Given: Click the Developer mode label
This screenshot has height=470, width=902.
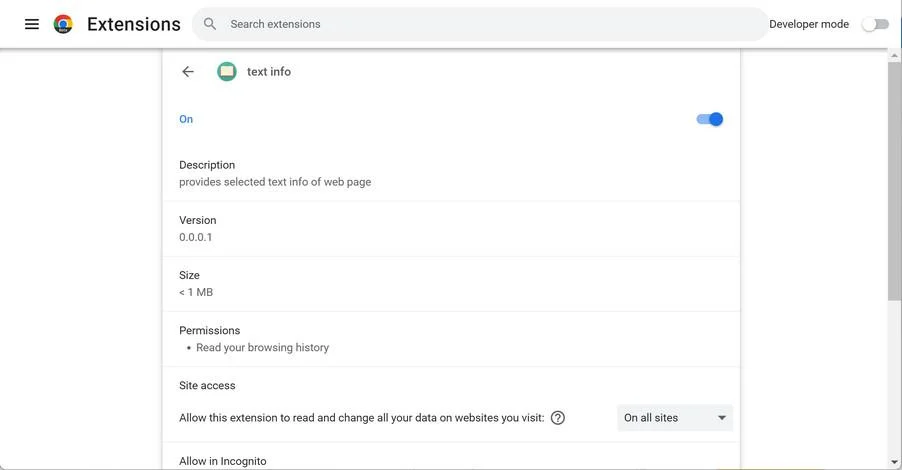Looking at the screenshot, I should 809,24.
